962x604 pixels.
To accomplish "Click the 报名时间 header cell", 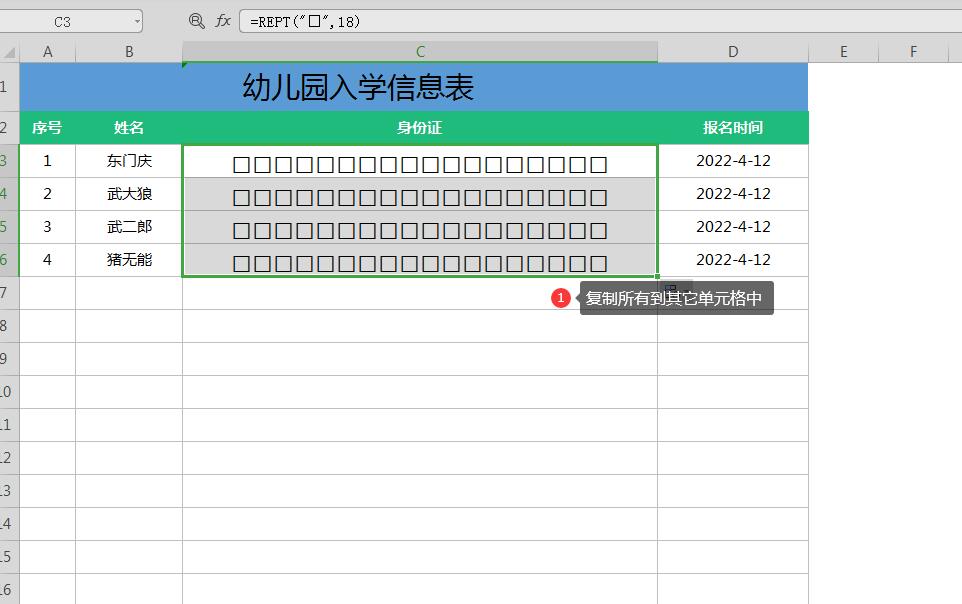I will [733, 128].
